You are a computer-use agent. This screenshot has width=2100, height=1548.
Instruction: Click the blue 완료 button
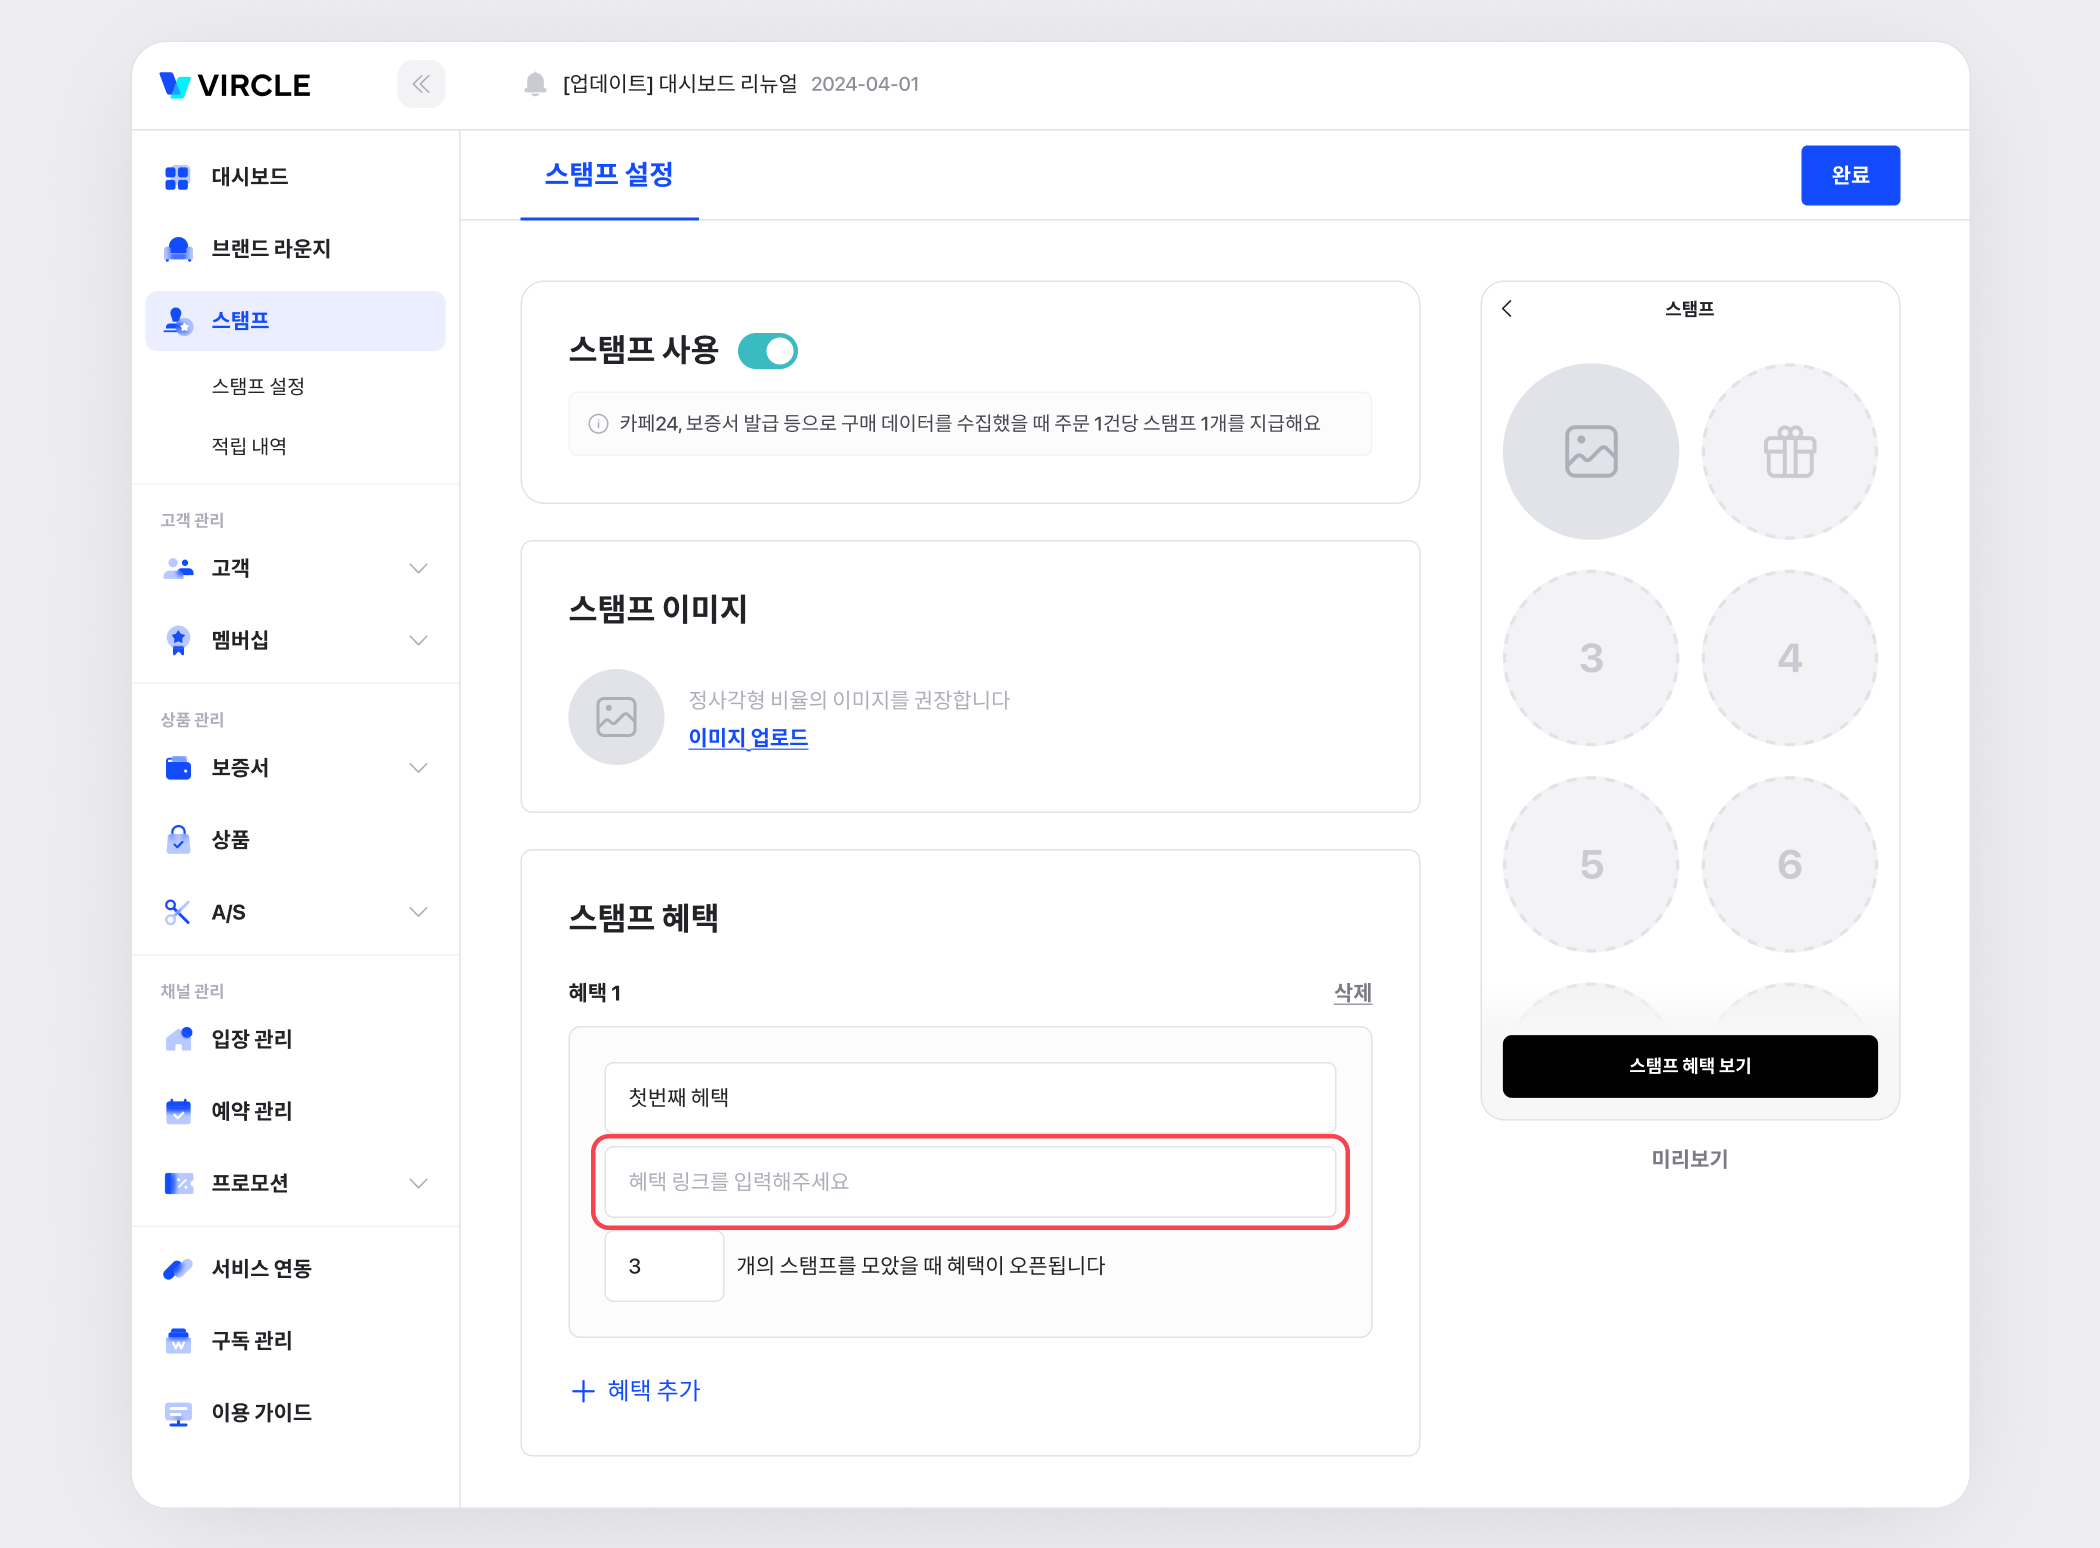point(1849,176)
